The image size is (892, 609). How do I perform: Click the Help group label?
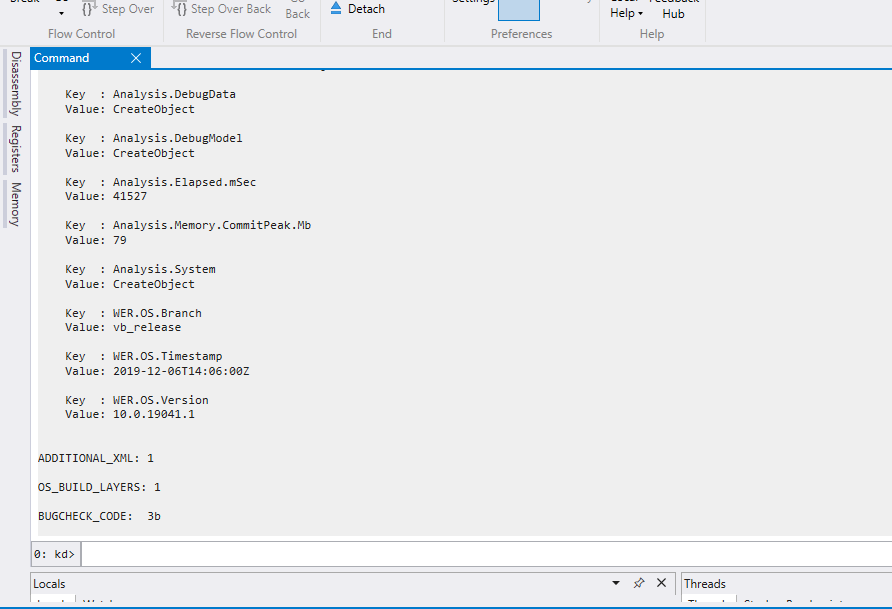[652, 34]
